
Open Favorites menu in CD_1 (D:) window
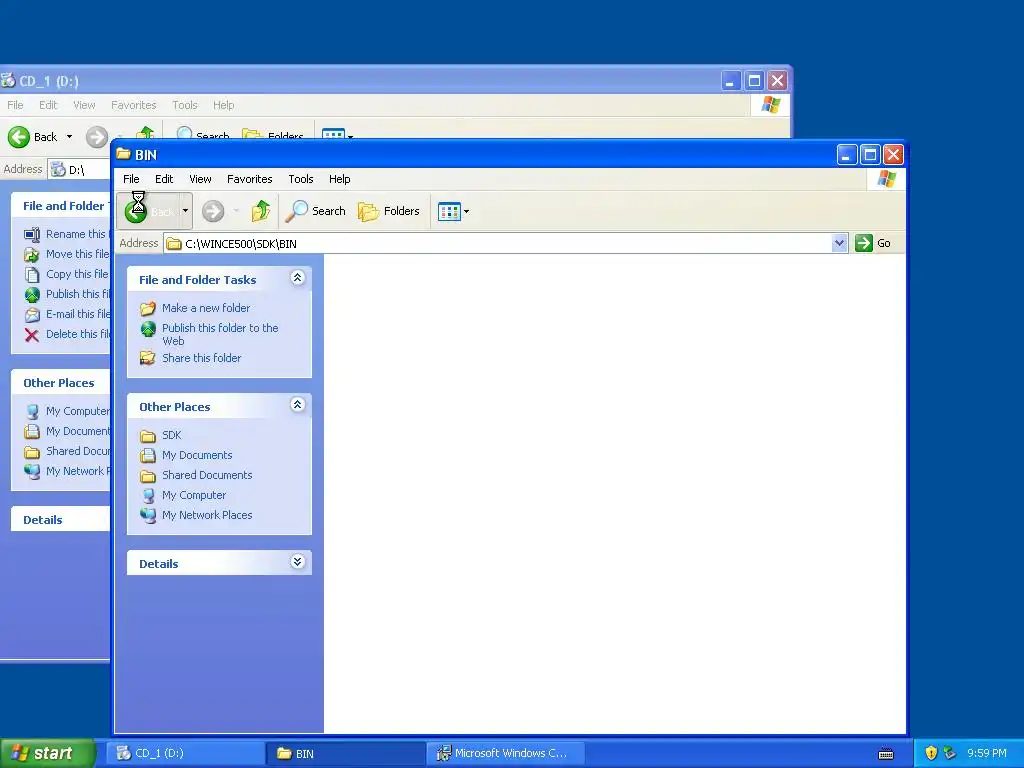pos(133,105)
